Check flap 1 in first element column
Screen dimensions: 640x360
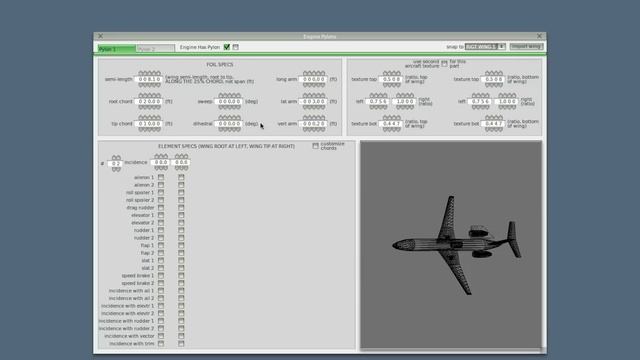coord(161,245)
